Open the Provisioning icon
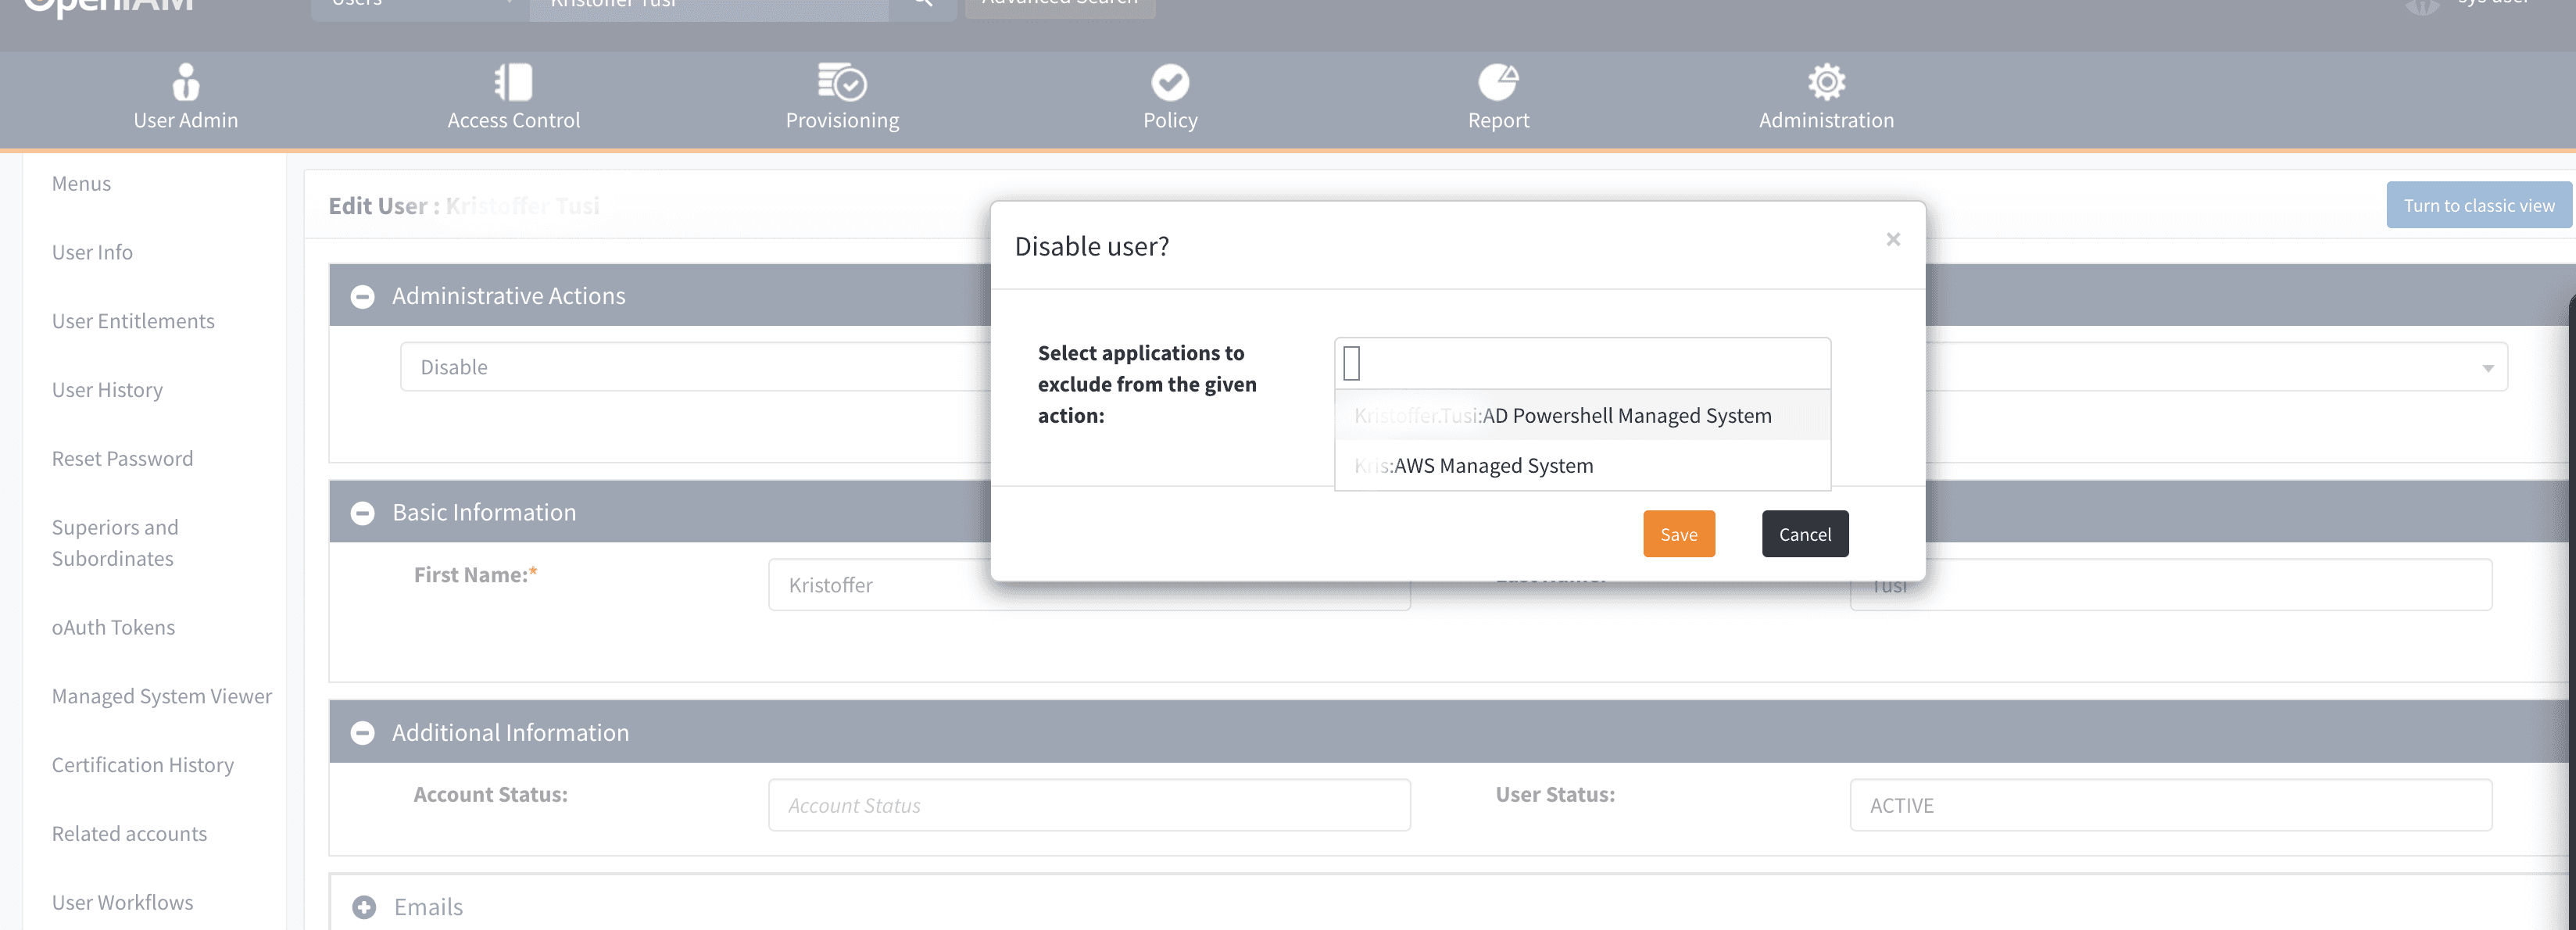The width and height of the screenshot is (2576, 930). 842,83
